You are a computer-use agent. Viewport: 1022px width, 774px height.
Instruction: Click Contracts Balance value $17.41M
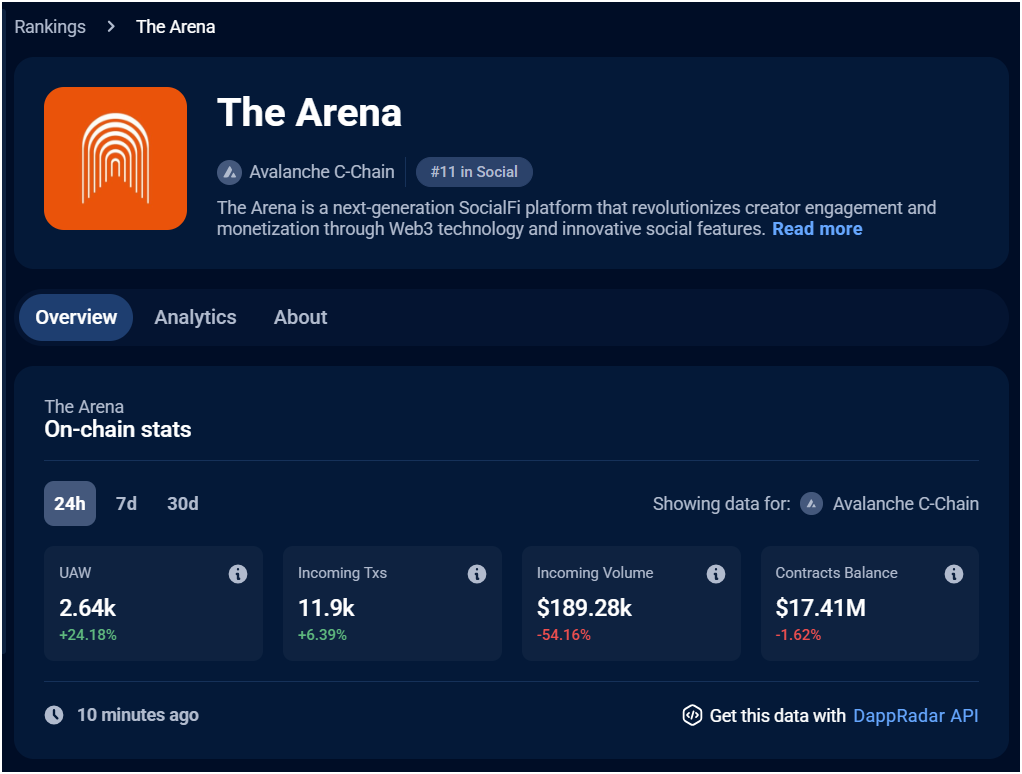[821, 608]
